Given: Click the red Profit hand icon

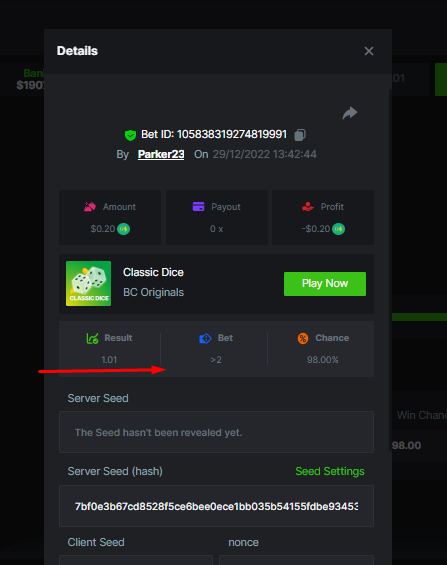Looking at the screenshot, I should (308, 207).
